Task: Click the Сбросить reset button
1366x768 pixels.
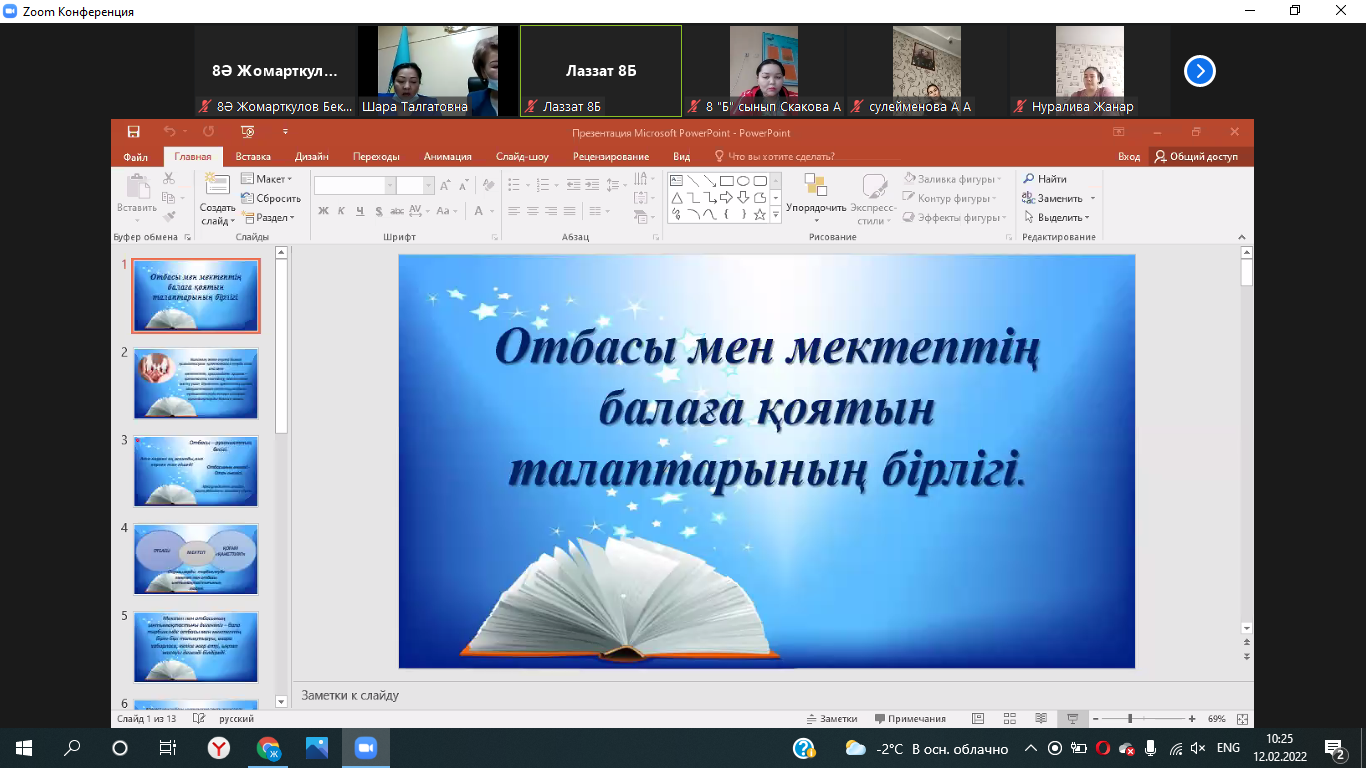Action: [271, 198]
